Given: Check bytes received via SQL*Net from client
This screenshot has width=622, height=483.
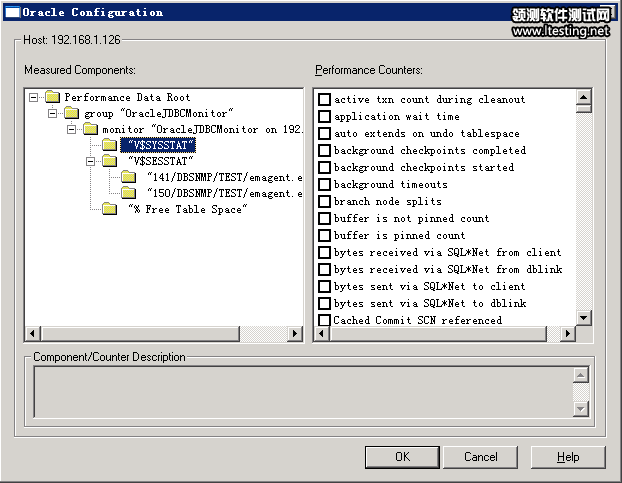Looking at the screenshot, I should pos(324,253).
